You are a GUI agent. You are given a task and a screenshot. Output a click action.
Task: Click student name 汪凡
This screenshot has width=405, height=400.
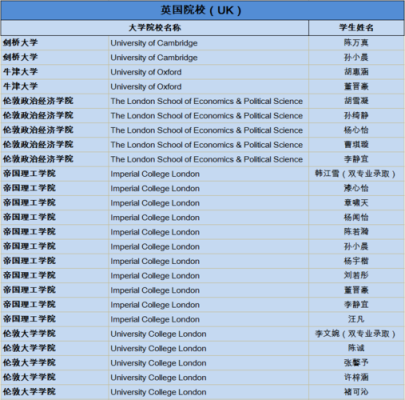coord(356,319)
